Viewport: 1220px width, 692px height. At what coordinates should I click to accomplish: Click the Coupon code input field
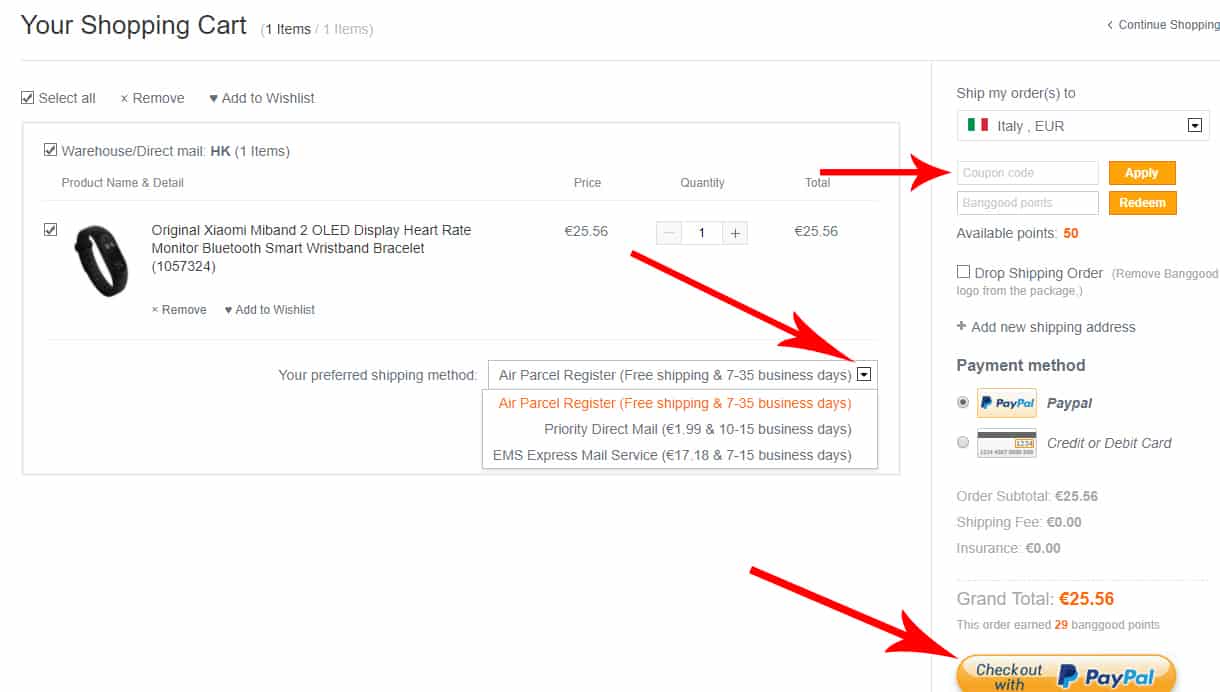click(1027, 173)
